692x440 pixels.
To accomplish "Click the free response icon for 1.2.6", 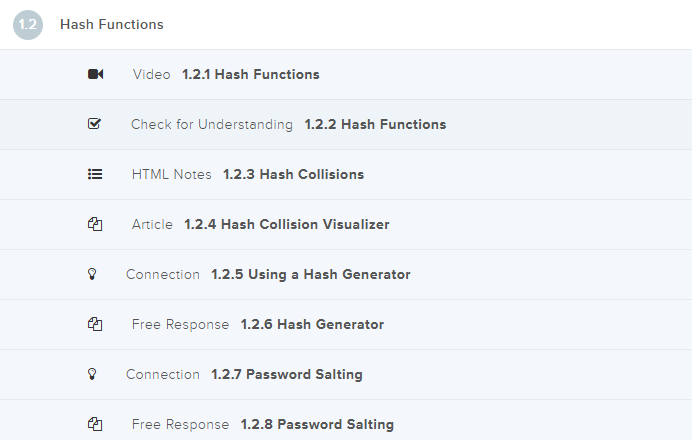I will [x=95, y=324].
